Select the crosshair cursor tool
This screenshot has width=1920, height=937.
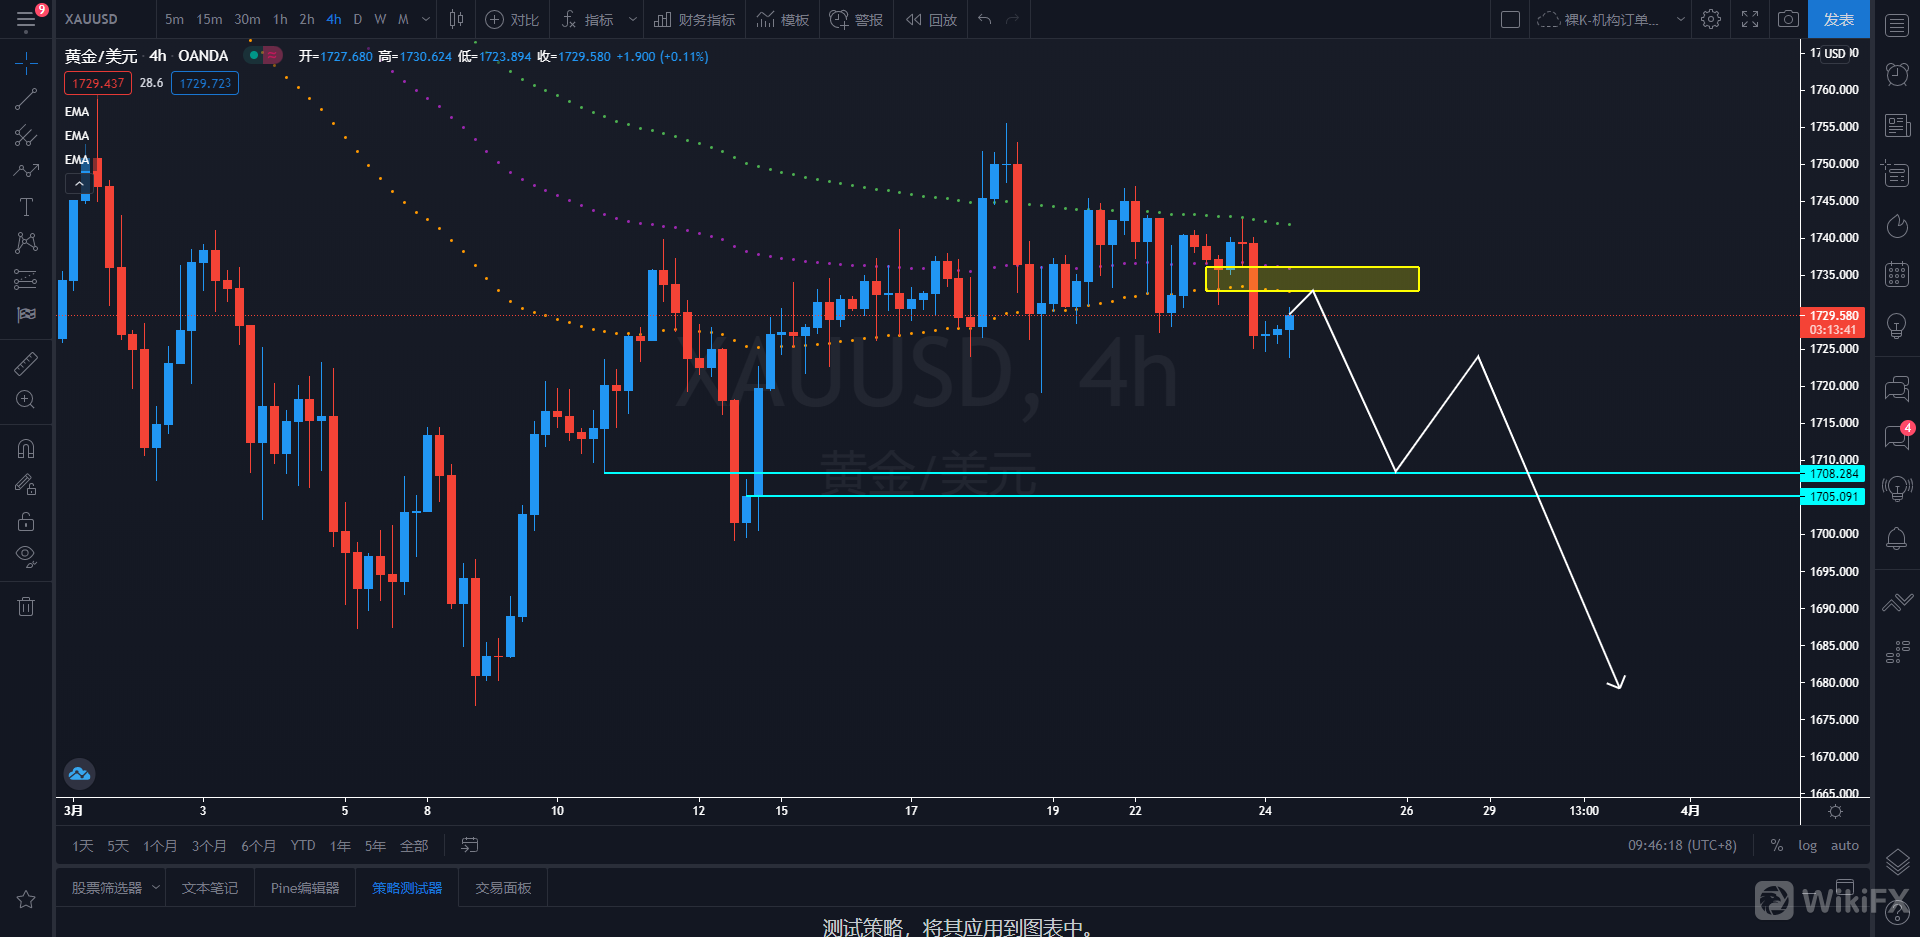point(26,63)
